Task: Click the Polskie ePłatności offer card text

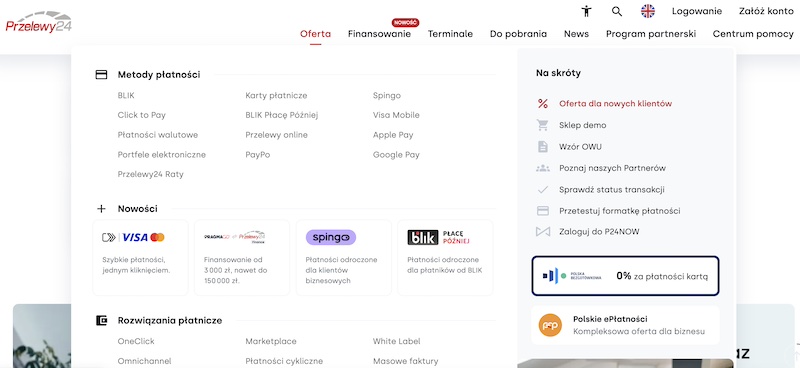Action: 639,325
